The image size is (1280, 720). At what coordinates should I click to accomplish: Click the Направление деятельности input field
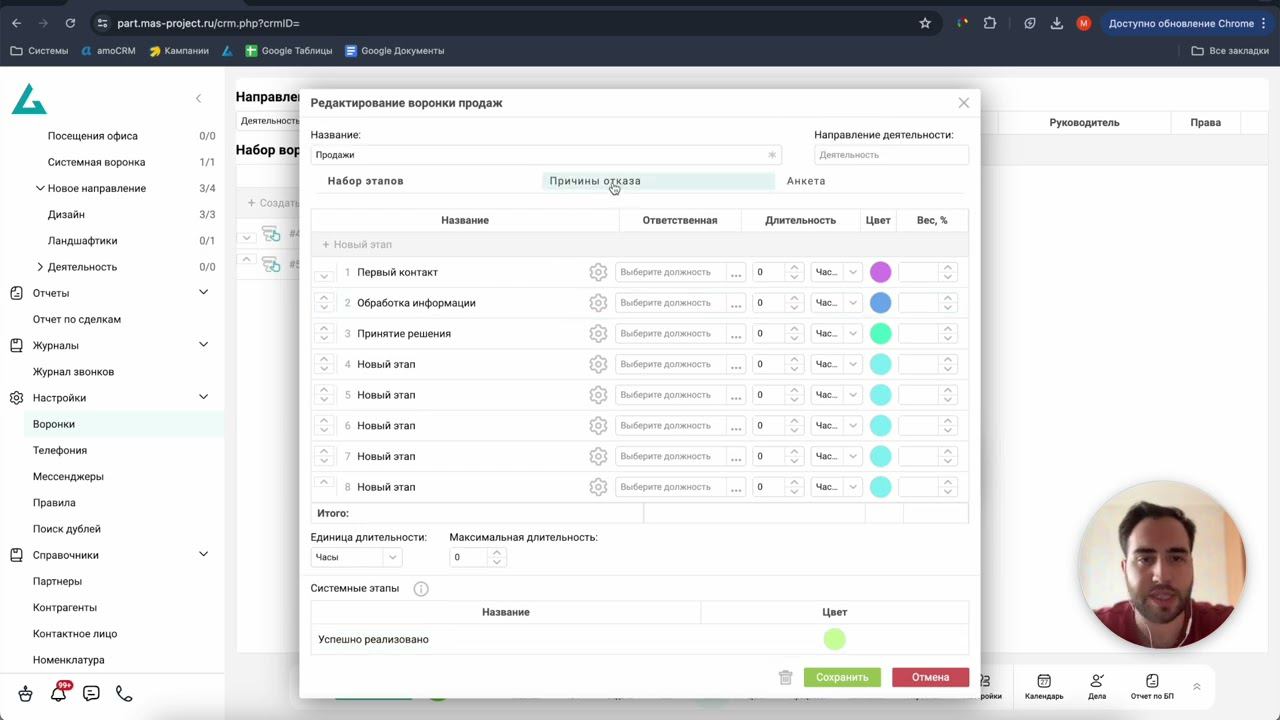(x=891, y=155)
